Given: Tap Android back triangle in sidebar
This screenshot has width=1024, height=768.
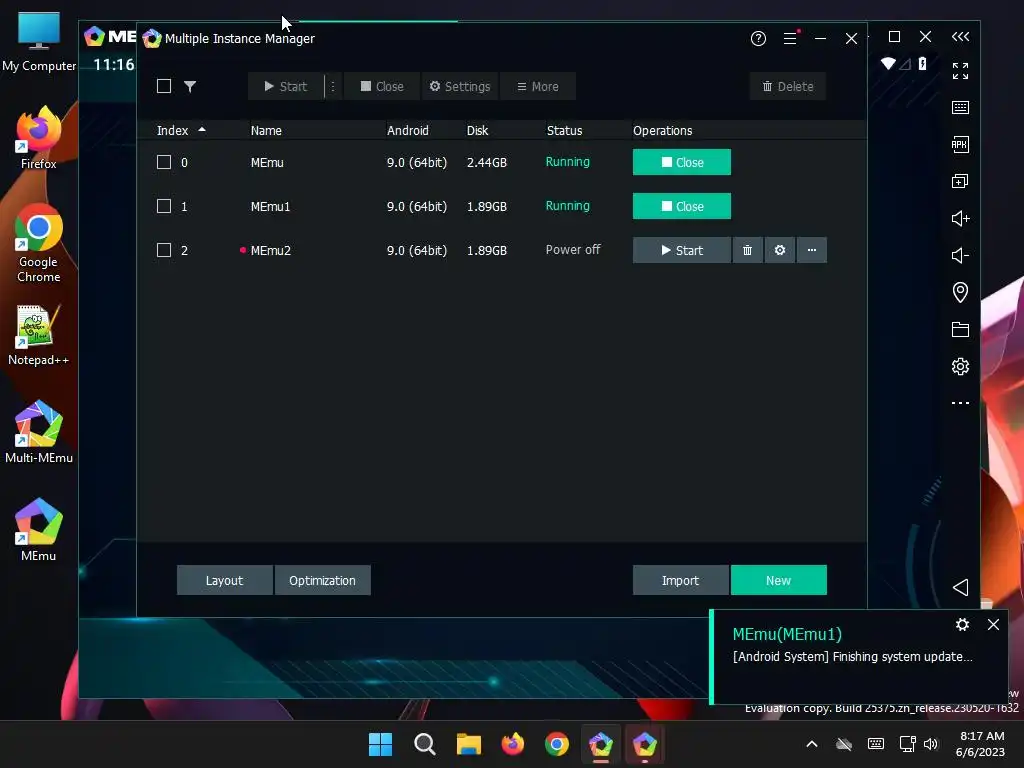Looking at the screenshot, I should [x=960, y=587].
